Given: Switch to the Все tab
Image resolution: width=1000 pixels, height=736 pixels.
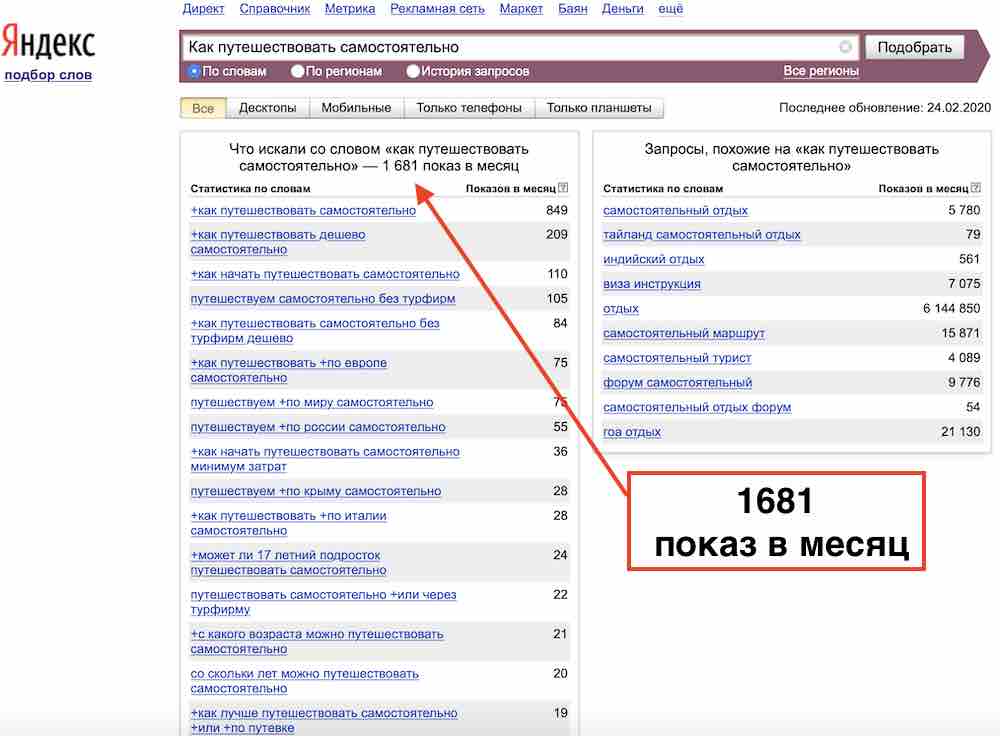Looking at the screenshot, I should point(203,108).
